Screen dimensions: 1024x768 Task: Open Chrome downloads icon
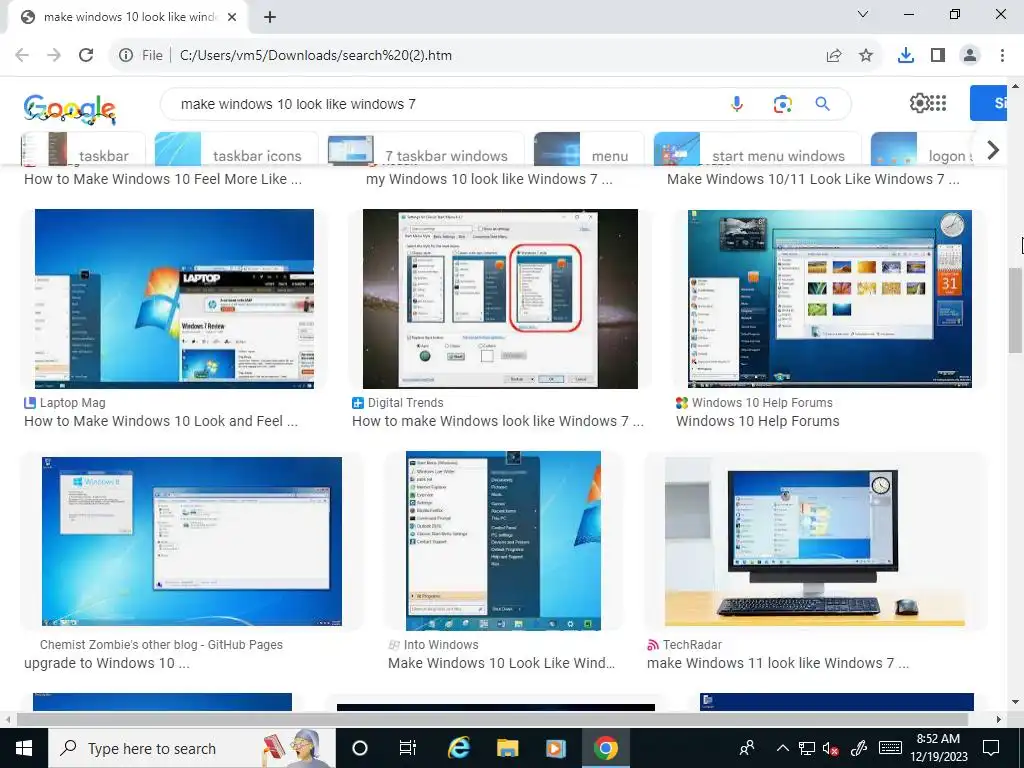point(906,55)
